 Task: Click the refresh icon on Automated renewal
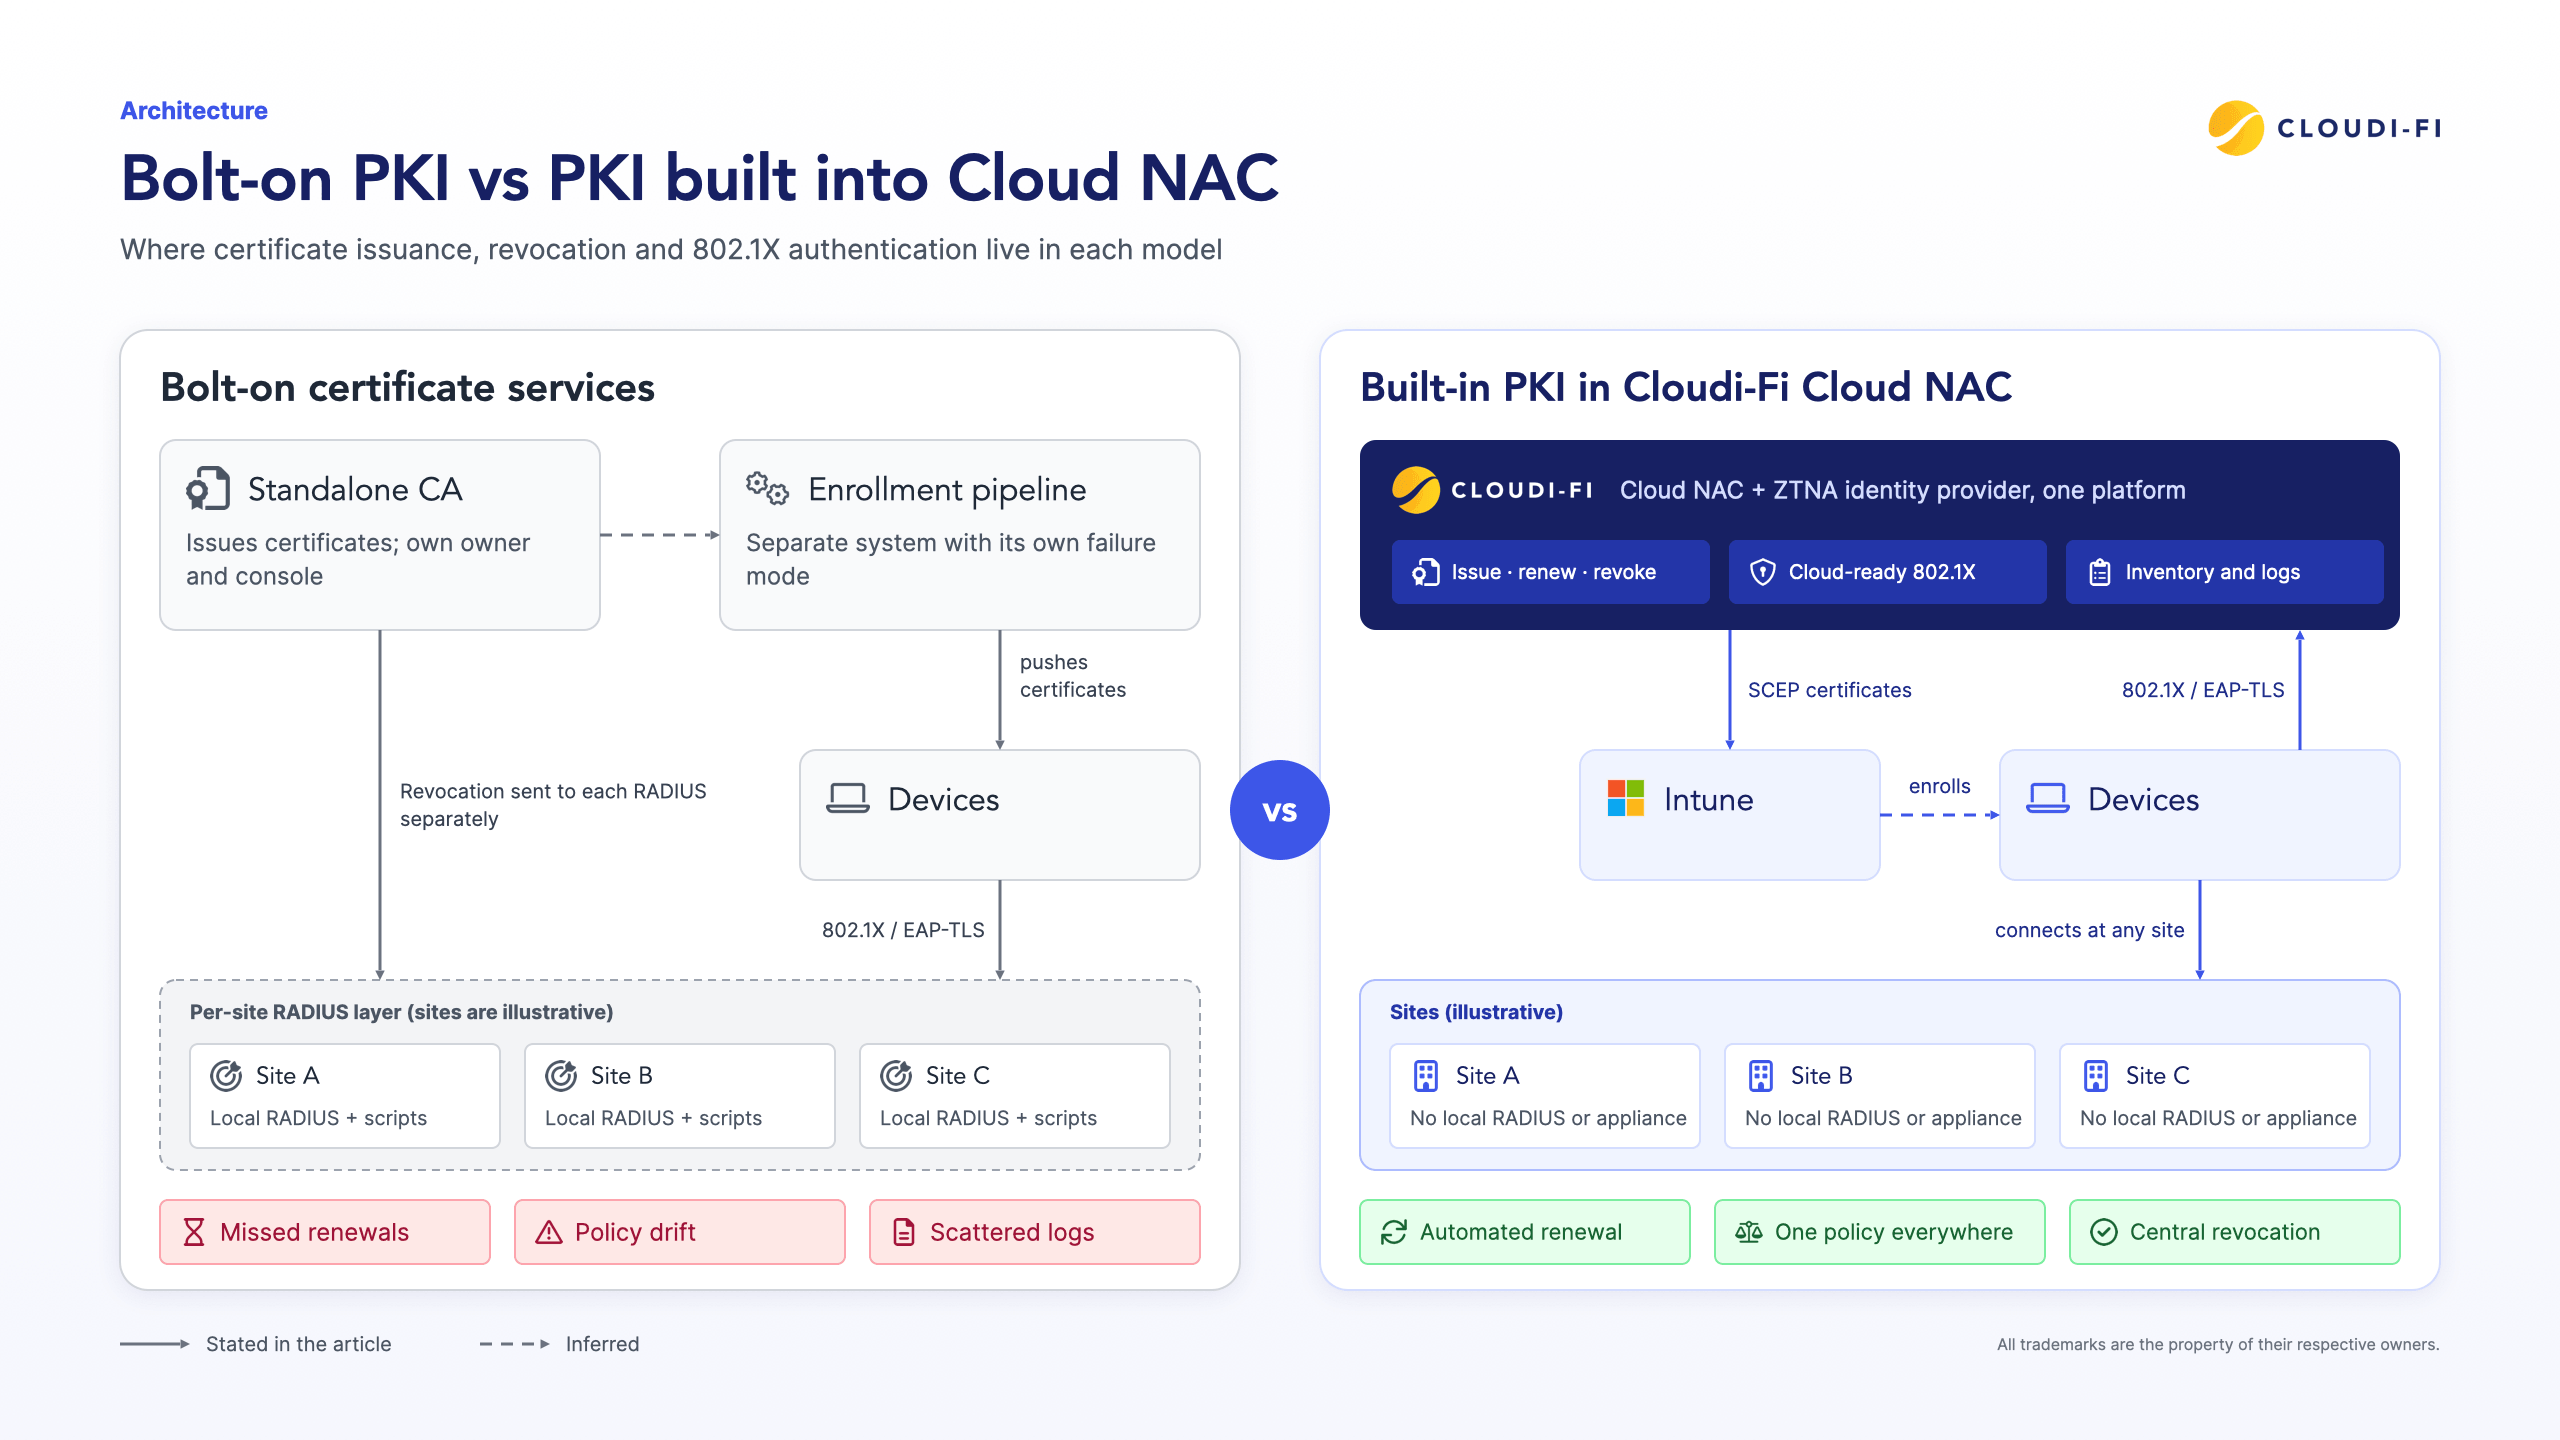[1394, 1232]
